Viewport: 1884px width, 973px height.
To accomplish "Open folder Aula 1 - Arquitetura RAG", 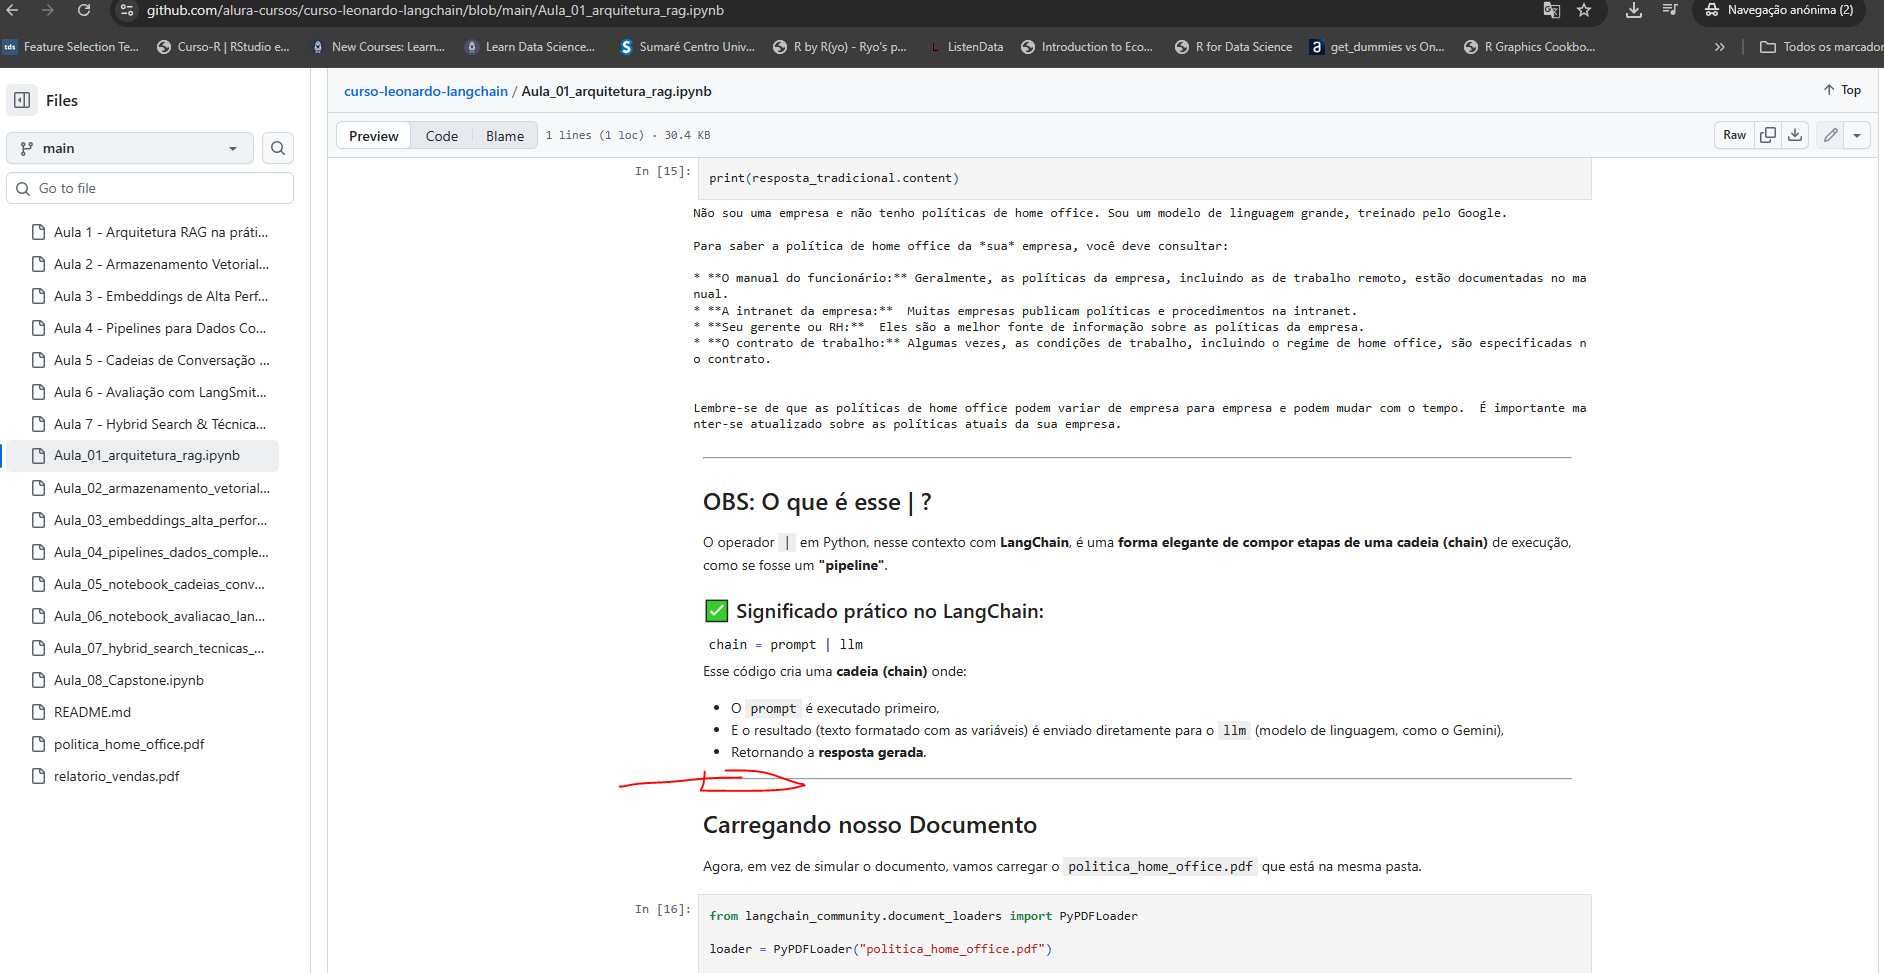I will click(x=160, y=232).
